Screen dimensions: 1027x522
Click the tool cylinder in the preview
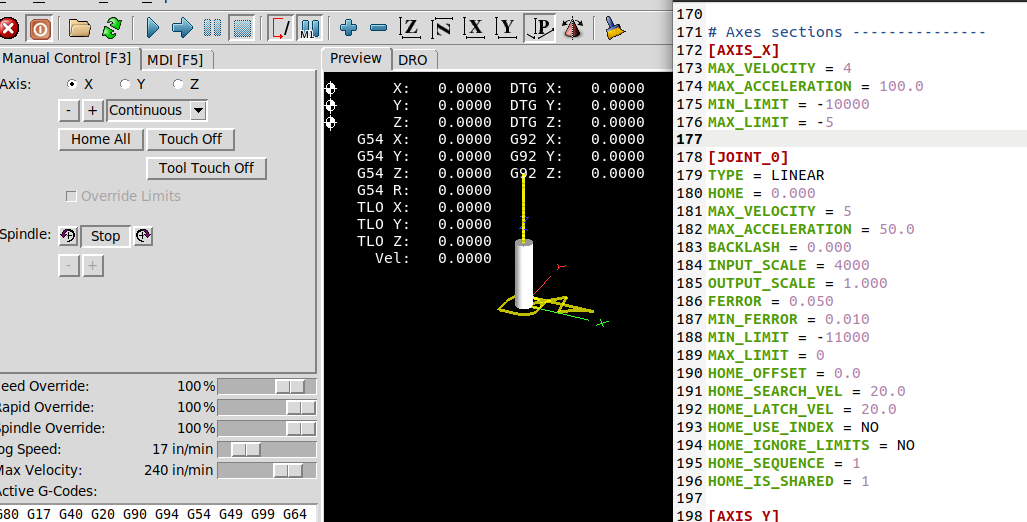point(524,274)
